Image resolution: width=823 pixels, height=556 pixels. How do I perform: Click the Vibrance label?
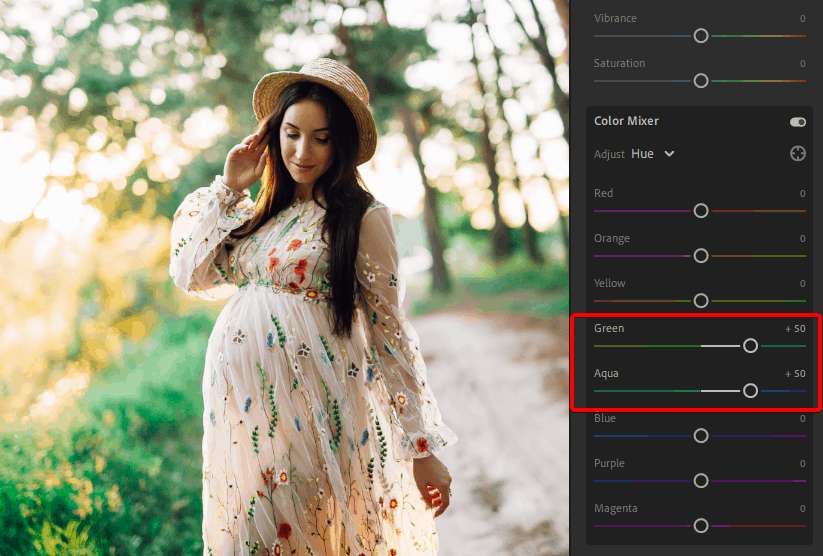click(x=615, y=18)
